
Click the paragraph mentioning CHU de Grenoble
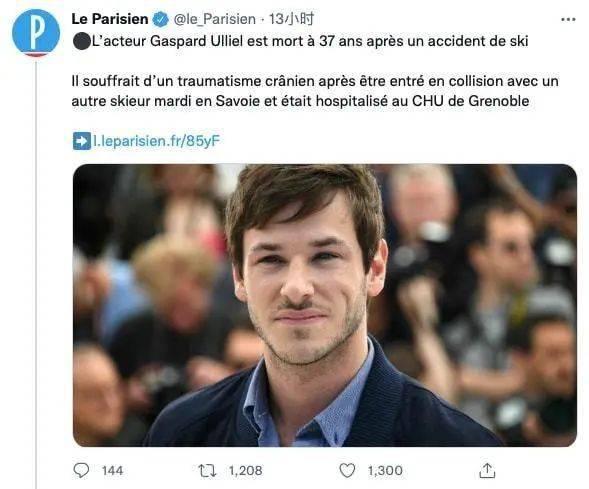[x=315, y=91]
